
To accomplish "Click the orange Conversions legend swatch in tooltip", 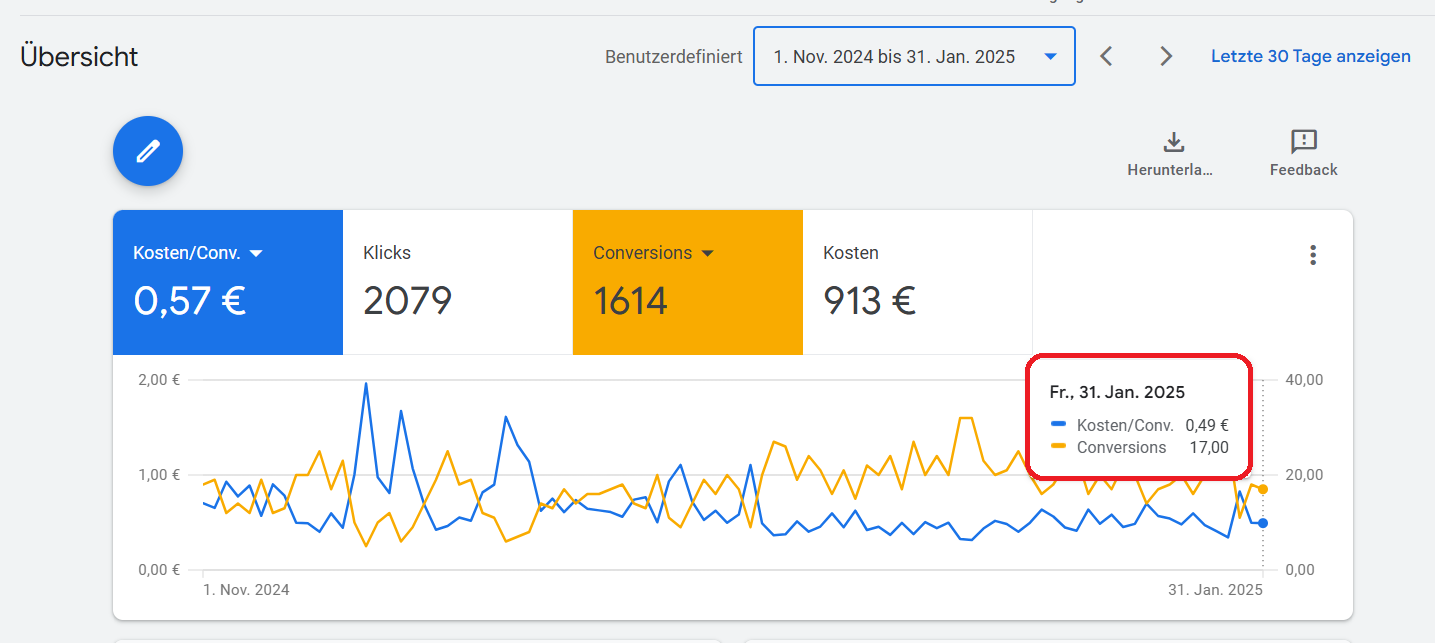I will [1059, 447].
